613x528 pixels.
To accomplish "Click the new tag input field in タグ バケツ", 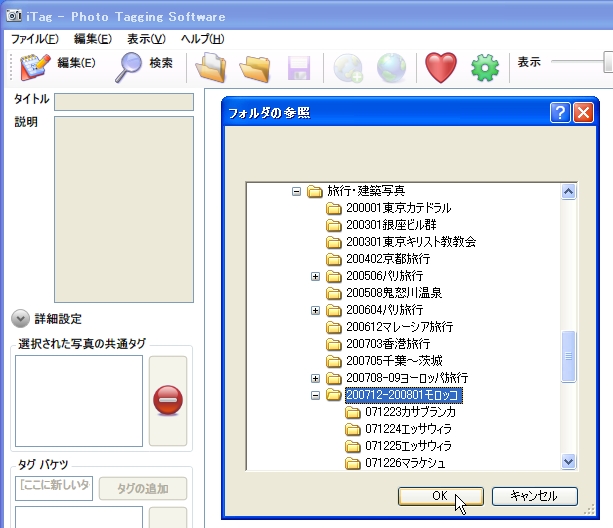I will pyautogui.click(x=54, y=488).
